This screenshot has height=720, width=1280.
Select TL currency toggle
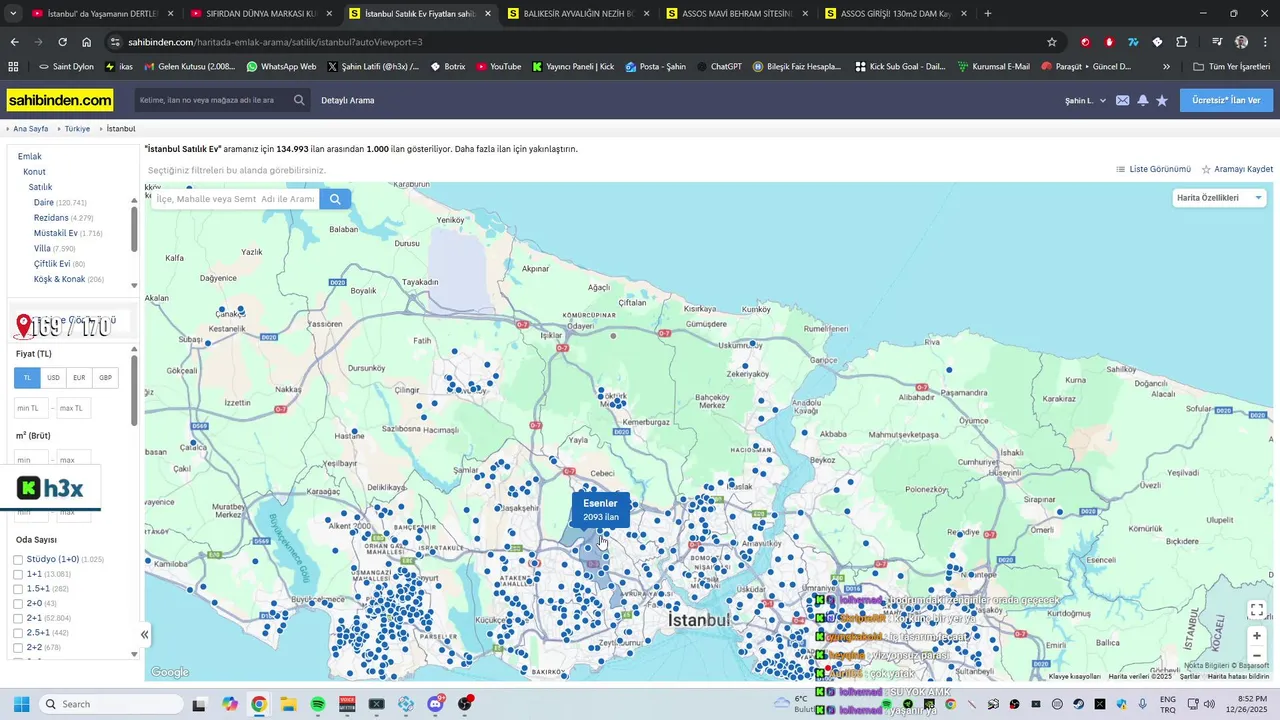(x=27, y=378)
